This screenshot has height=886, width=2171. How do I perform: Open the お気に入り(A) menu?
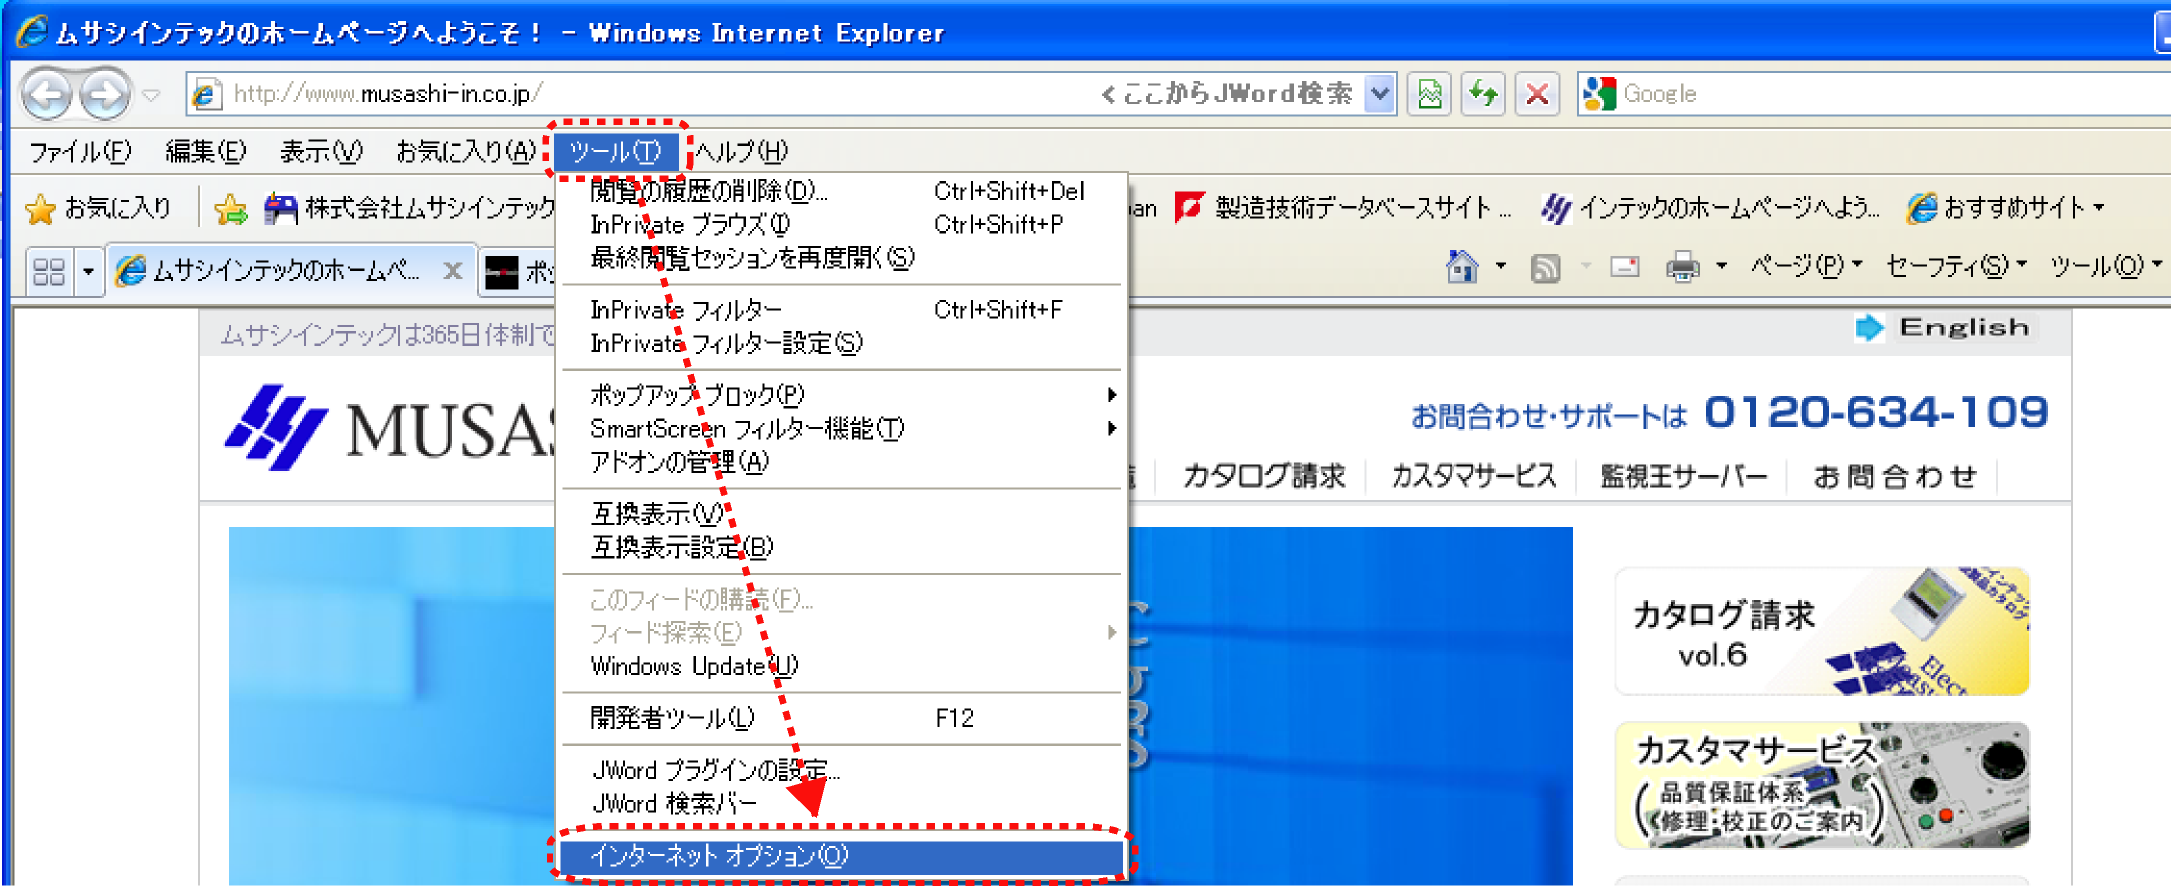pyautogui.click(x=466, y=151)
